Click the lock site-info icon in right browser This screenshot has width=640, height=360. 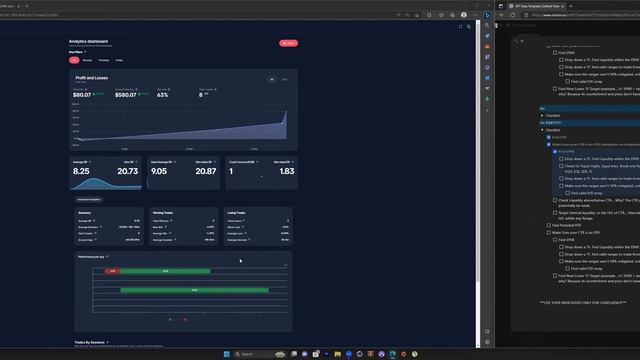click(x=526, y=15)
